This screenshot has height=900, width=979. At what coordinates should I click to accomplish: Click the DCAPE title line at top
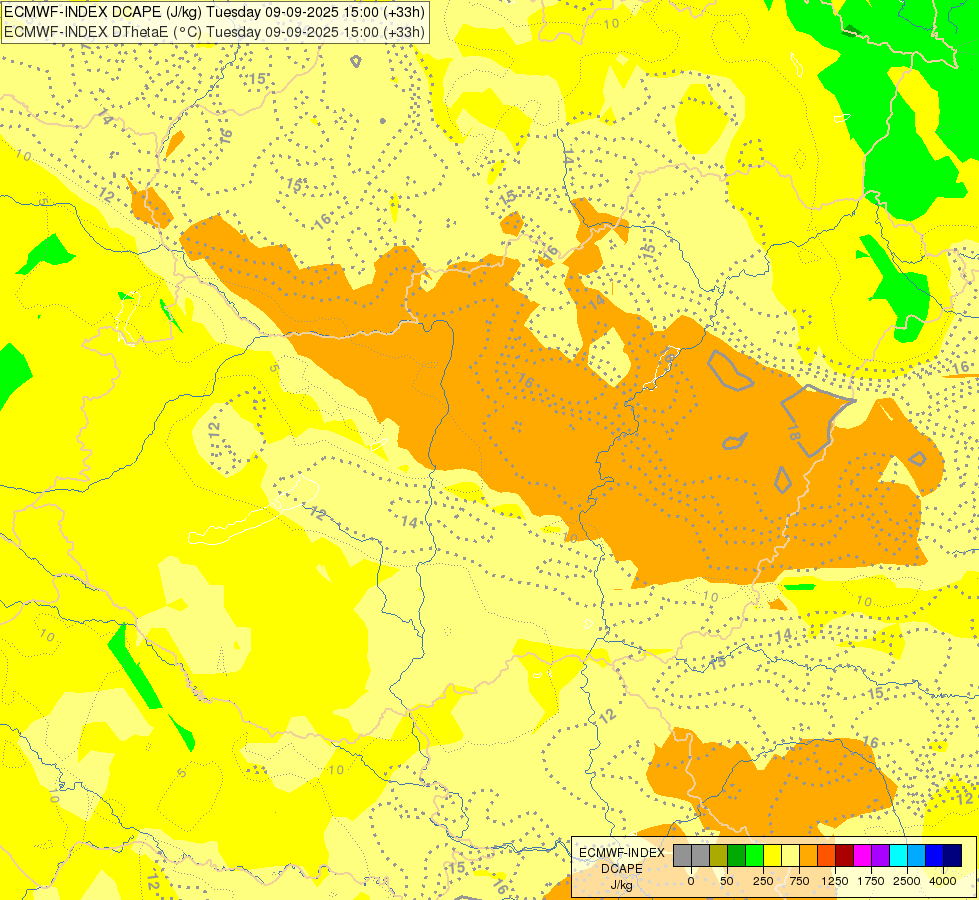tap(214, 12)
